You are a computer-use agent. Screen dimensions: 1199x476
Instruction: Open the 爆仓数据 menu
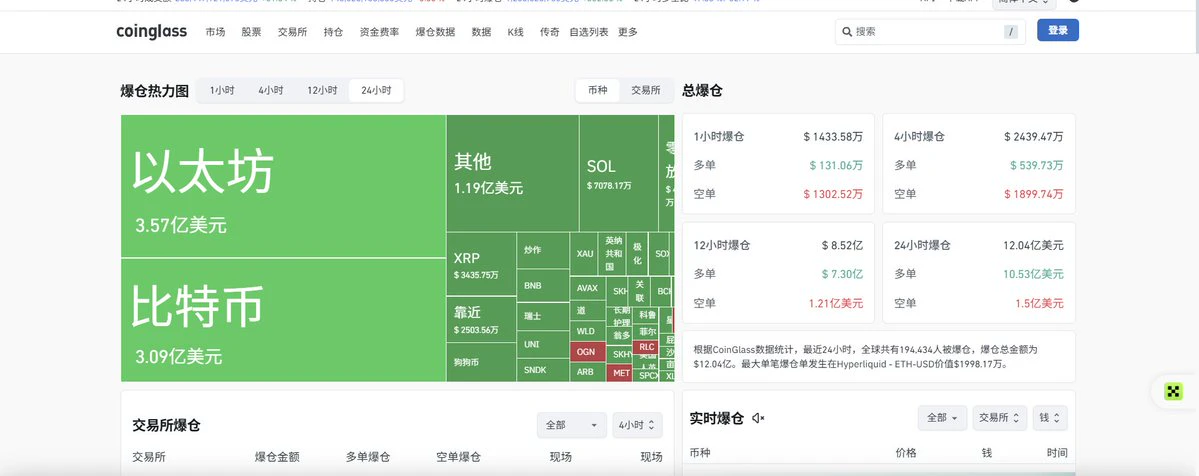[x=435, y=32]
